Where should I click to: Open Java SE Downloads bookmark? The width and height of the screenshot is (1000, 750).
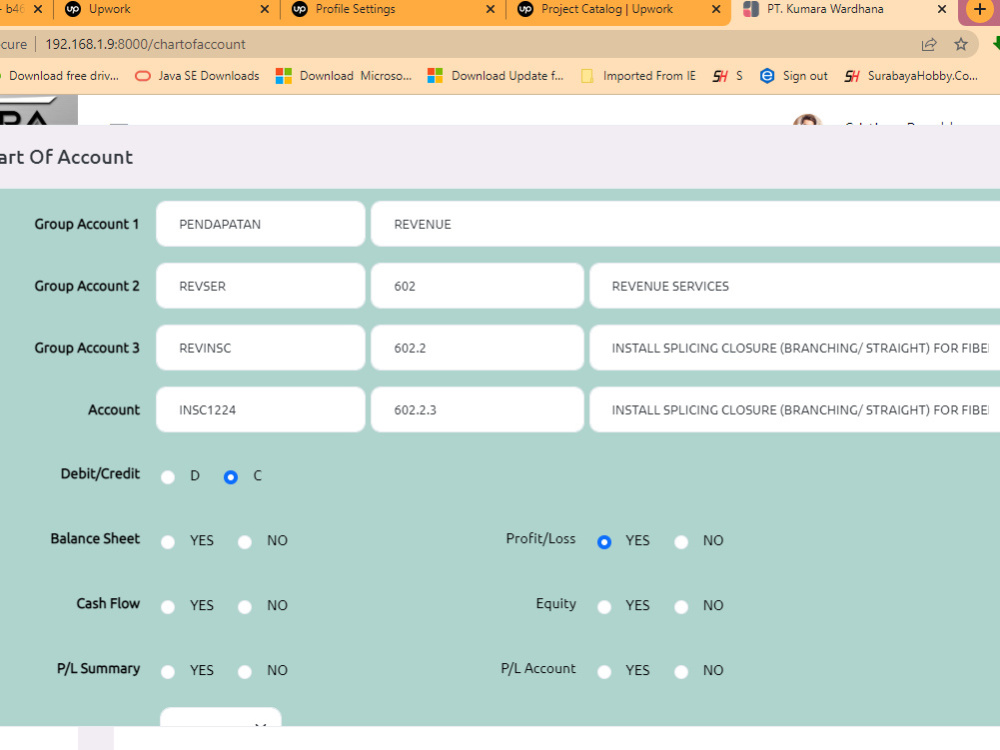197,76
